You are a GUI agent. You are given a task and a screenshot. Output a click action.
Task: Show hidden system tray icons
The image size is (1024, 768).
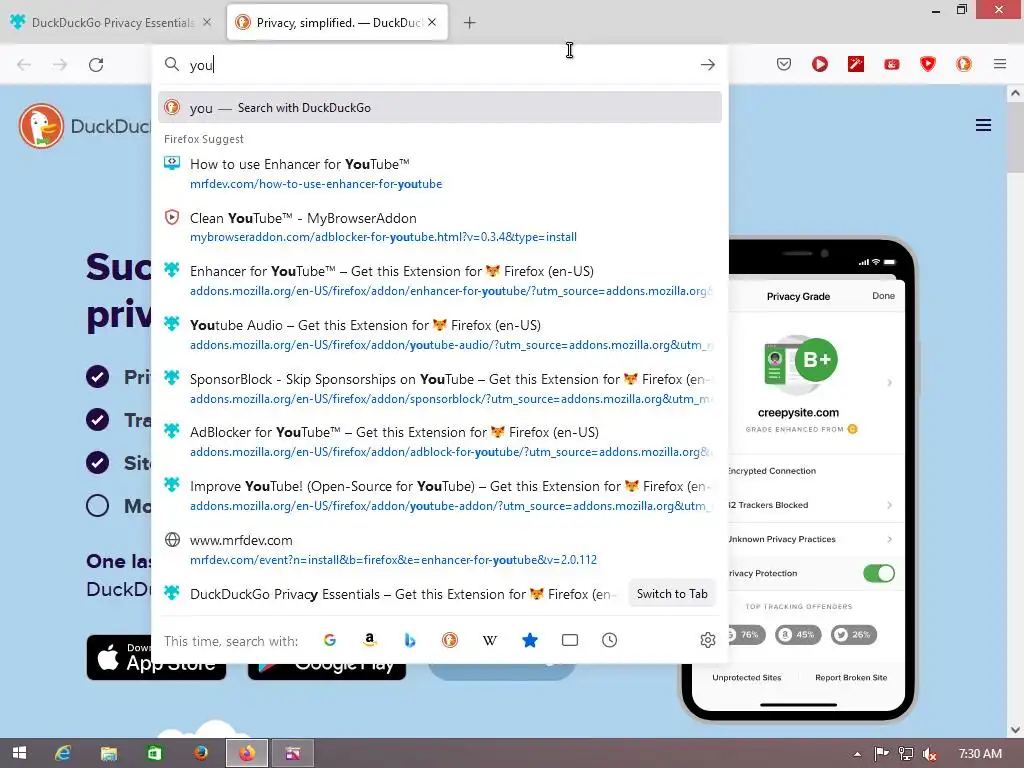coord(857,754)
